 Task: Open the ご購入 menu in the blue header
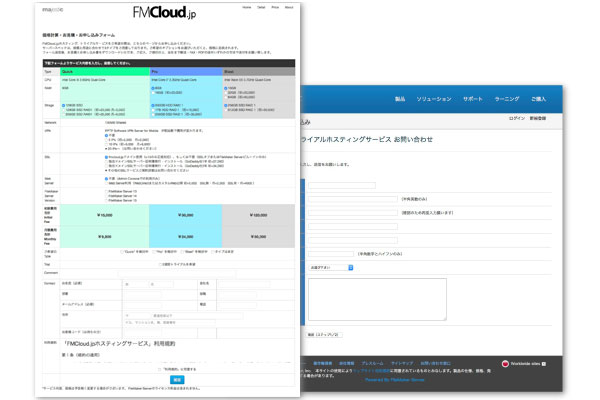click(x=538, y=99)
